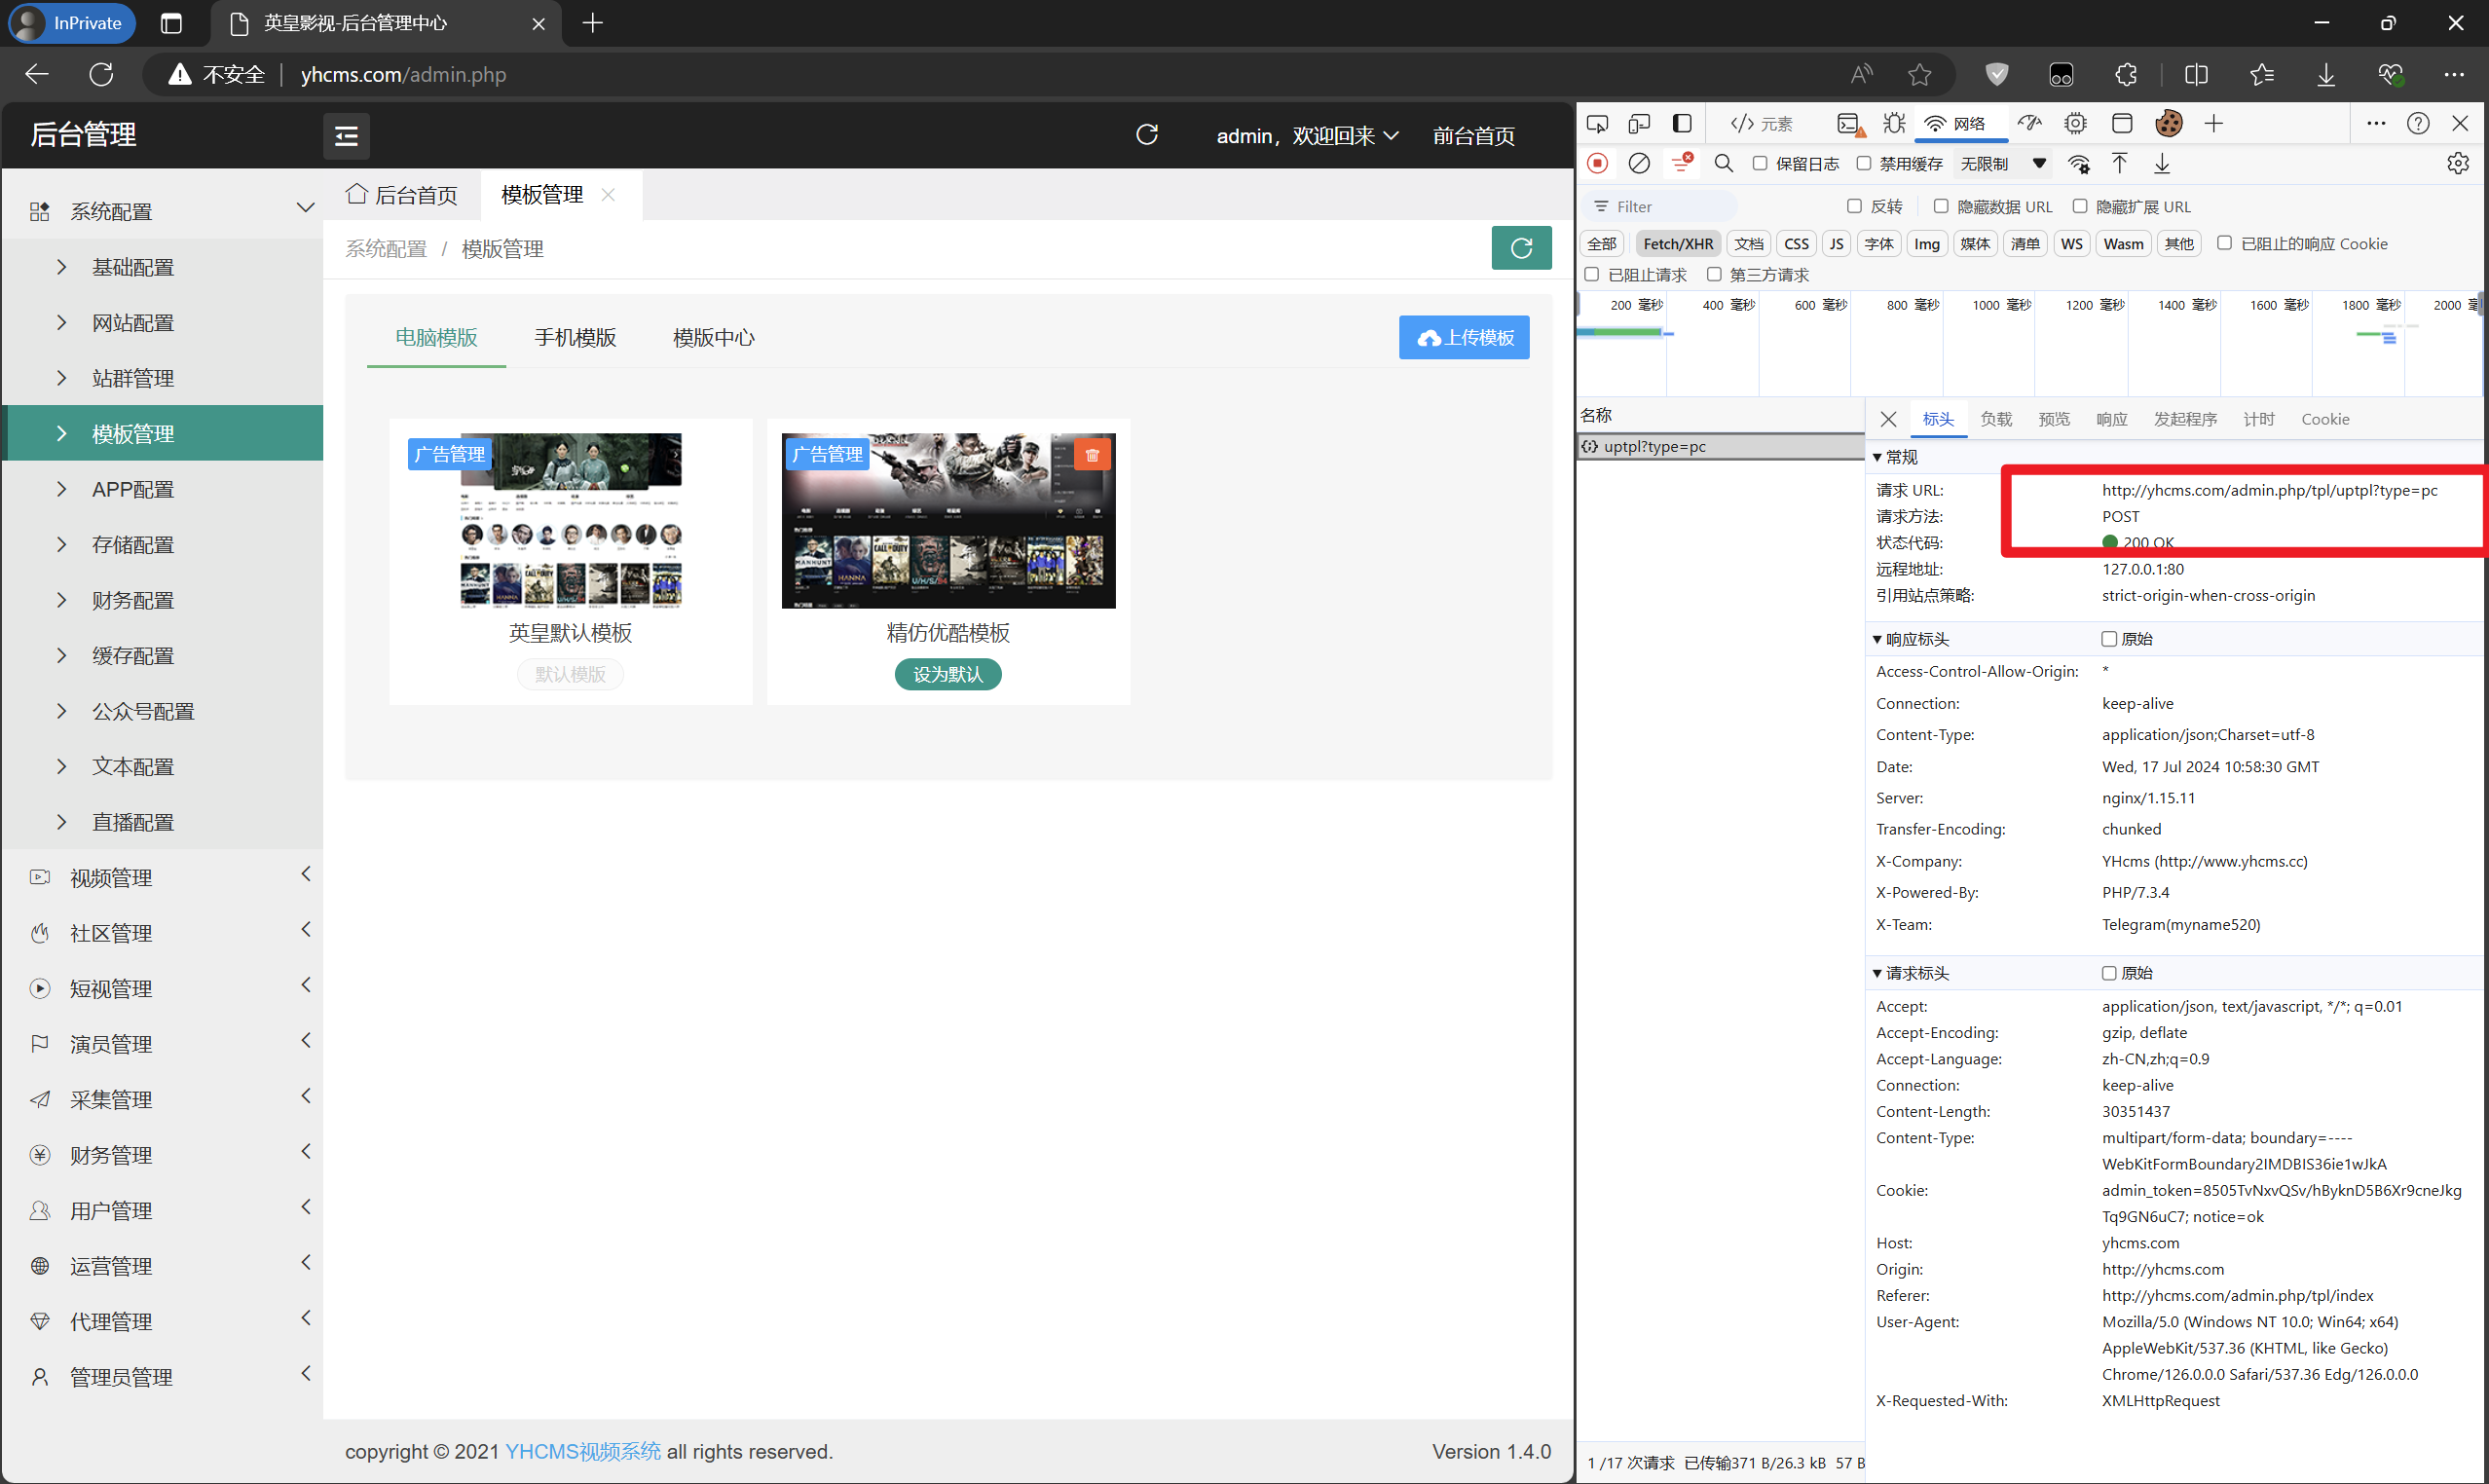Clear the network log
Screen dimensions: 2489x1484
pyautogui.click(x=1639, y=164)
